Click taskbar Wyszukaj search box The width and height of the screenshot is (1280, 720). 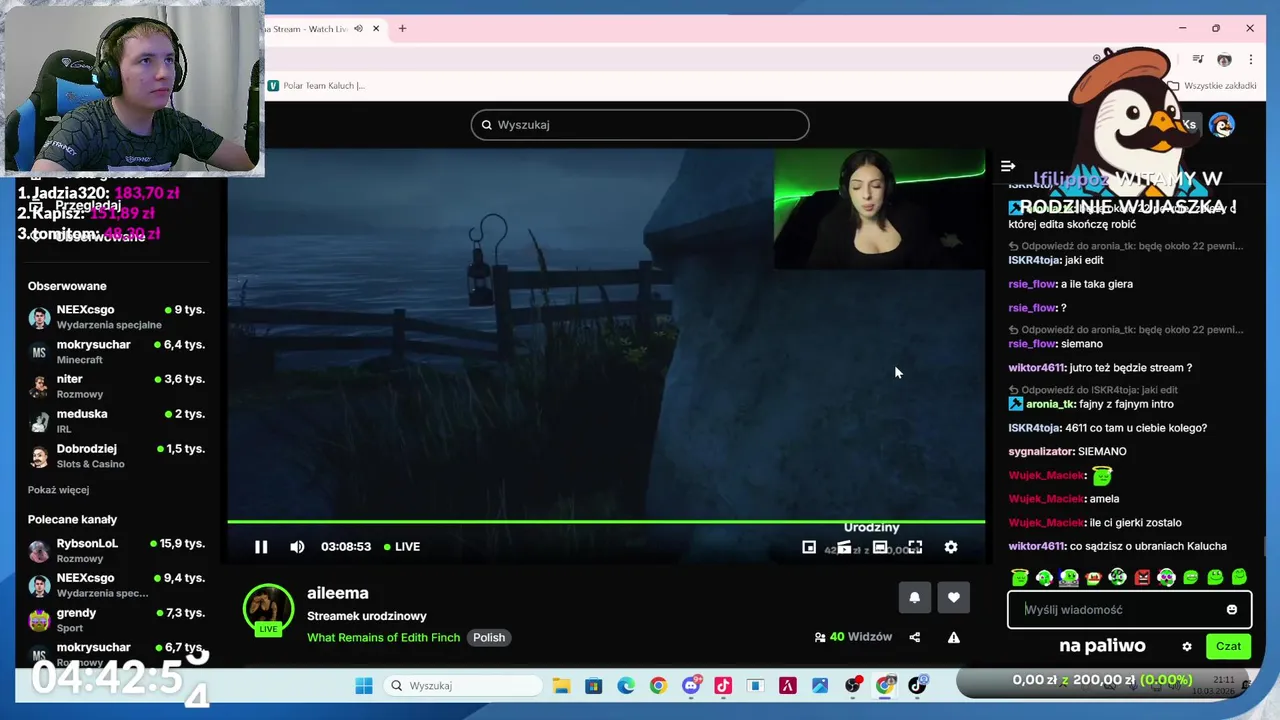(x=463, y=686)
